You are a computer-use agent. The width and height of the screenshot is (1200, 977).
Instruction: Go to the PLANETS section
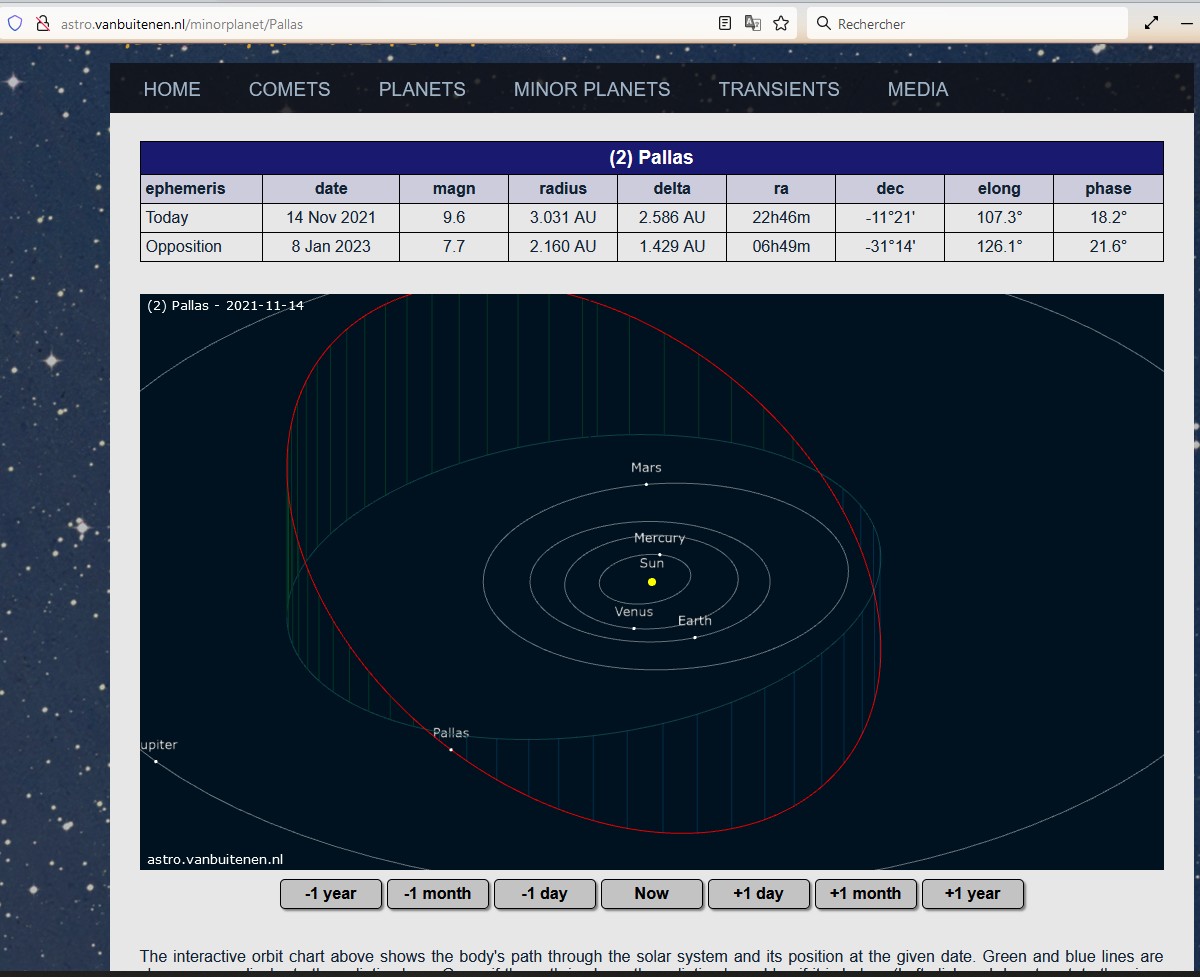click(x=422, y=90)
